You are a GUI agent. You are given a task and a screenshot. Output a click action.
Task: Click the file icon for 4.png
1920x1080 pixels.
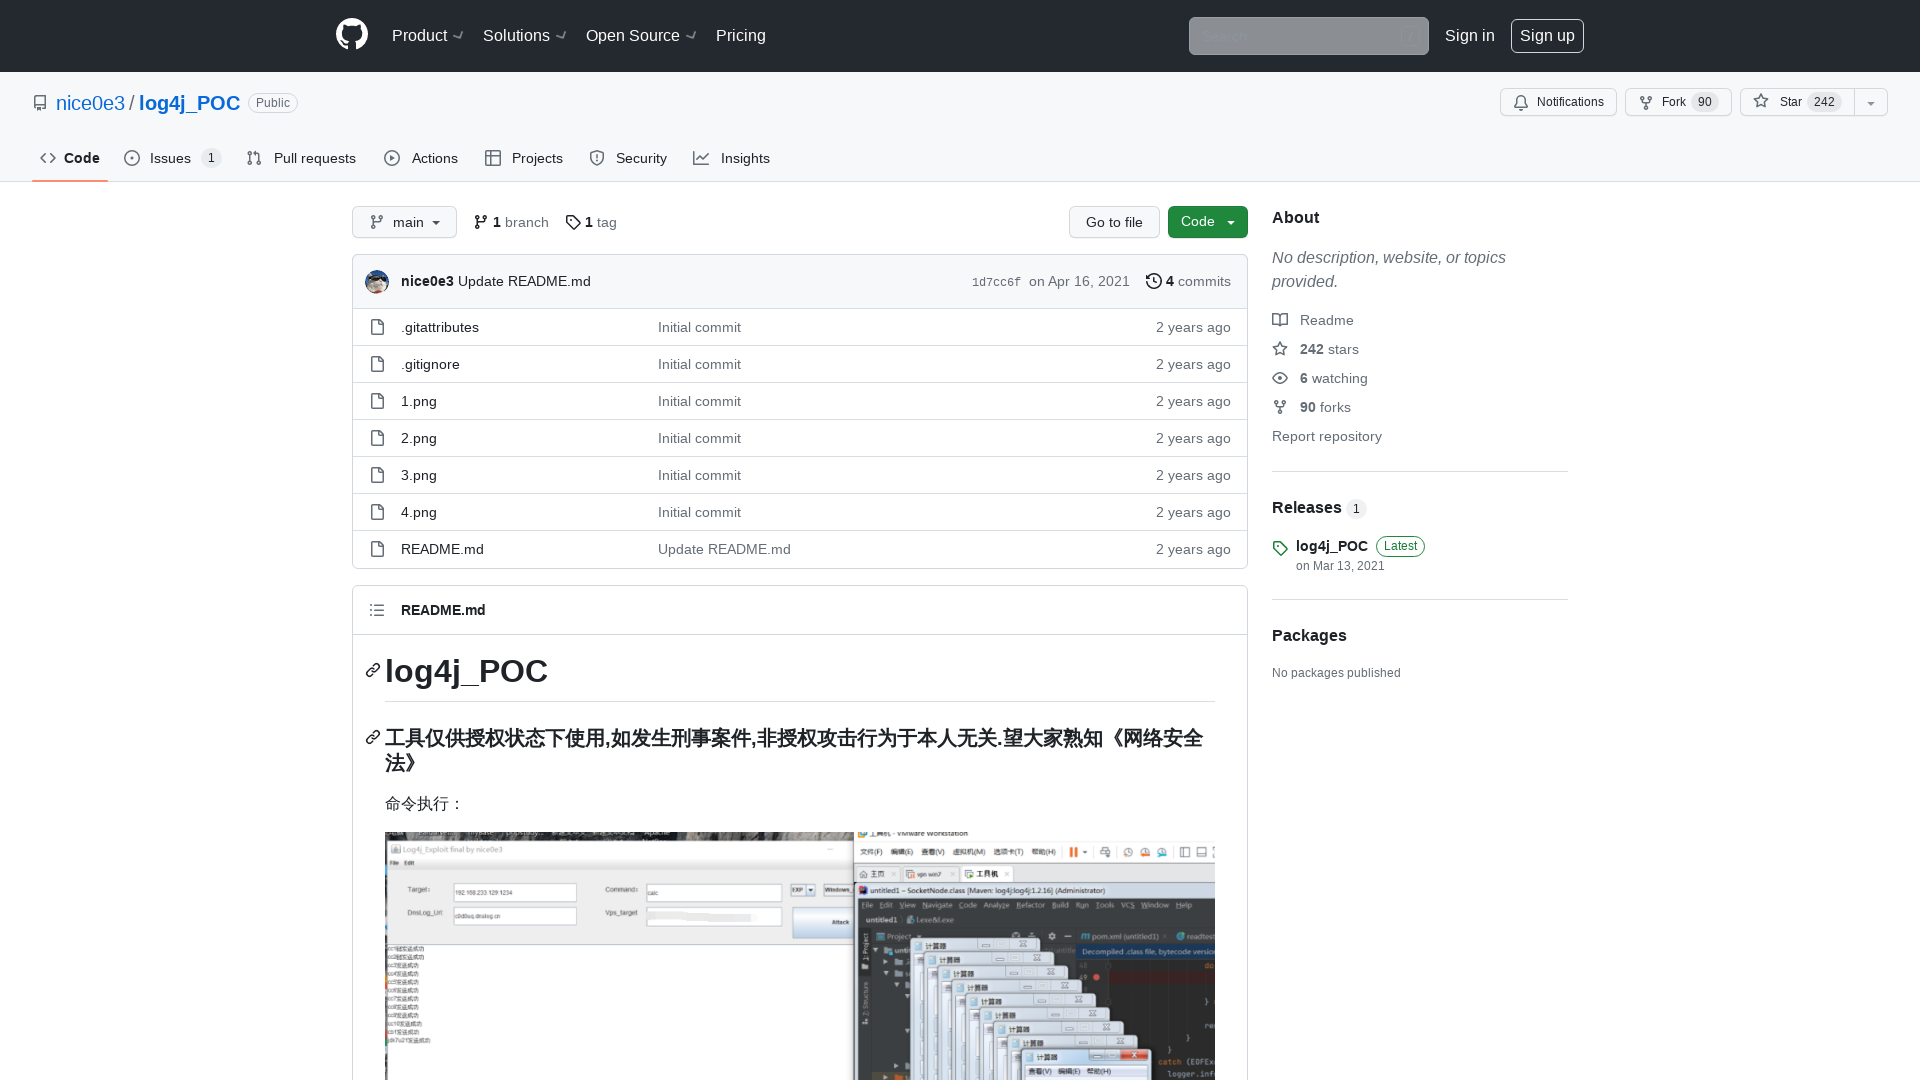pos(377,512)
